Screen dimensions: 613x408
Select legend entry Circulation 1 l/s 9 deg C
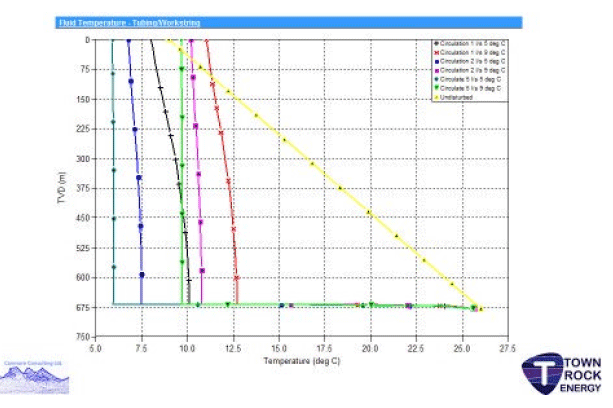coord(470,52)
